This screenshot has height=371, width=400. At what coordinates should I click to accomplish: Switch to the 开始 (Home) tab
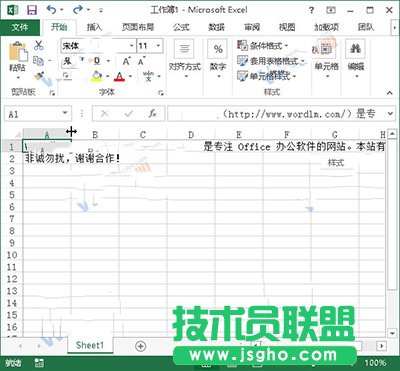coord(59,27)
